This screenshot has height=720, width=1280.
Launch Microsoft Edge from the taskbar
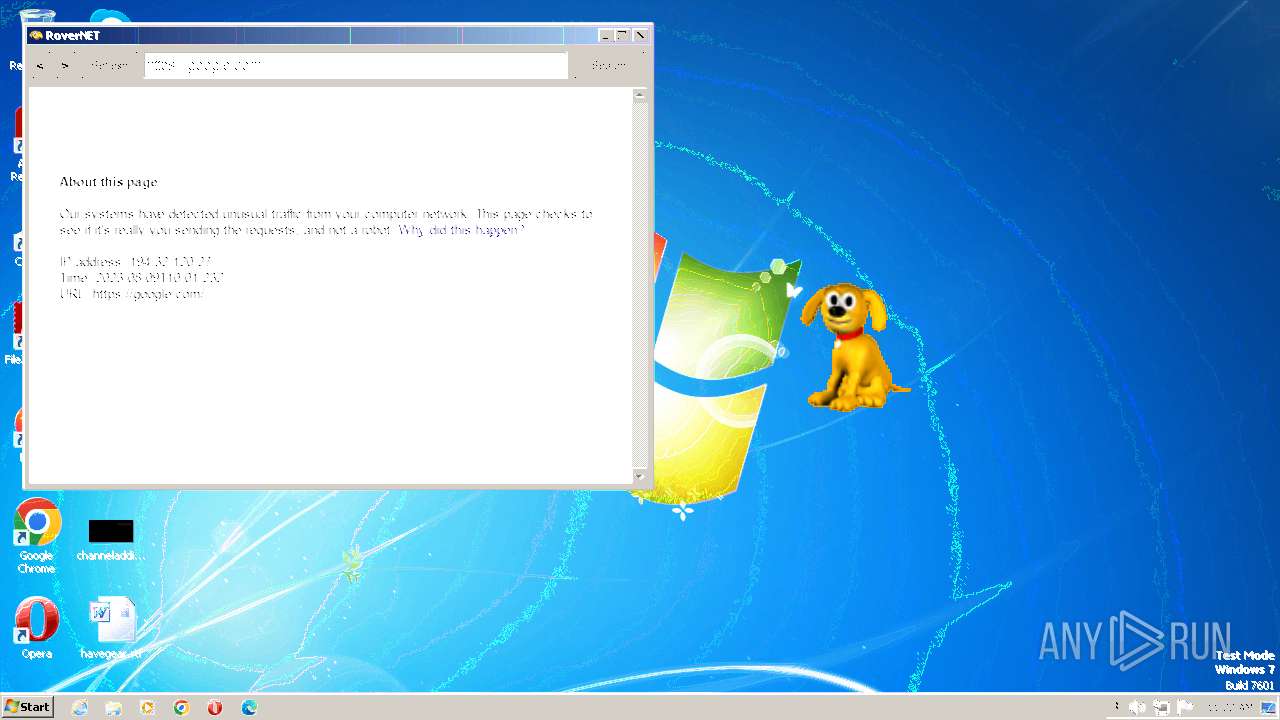click(249, 707)
